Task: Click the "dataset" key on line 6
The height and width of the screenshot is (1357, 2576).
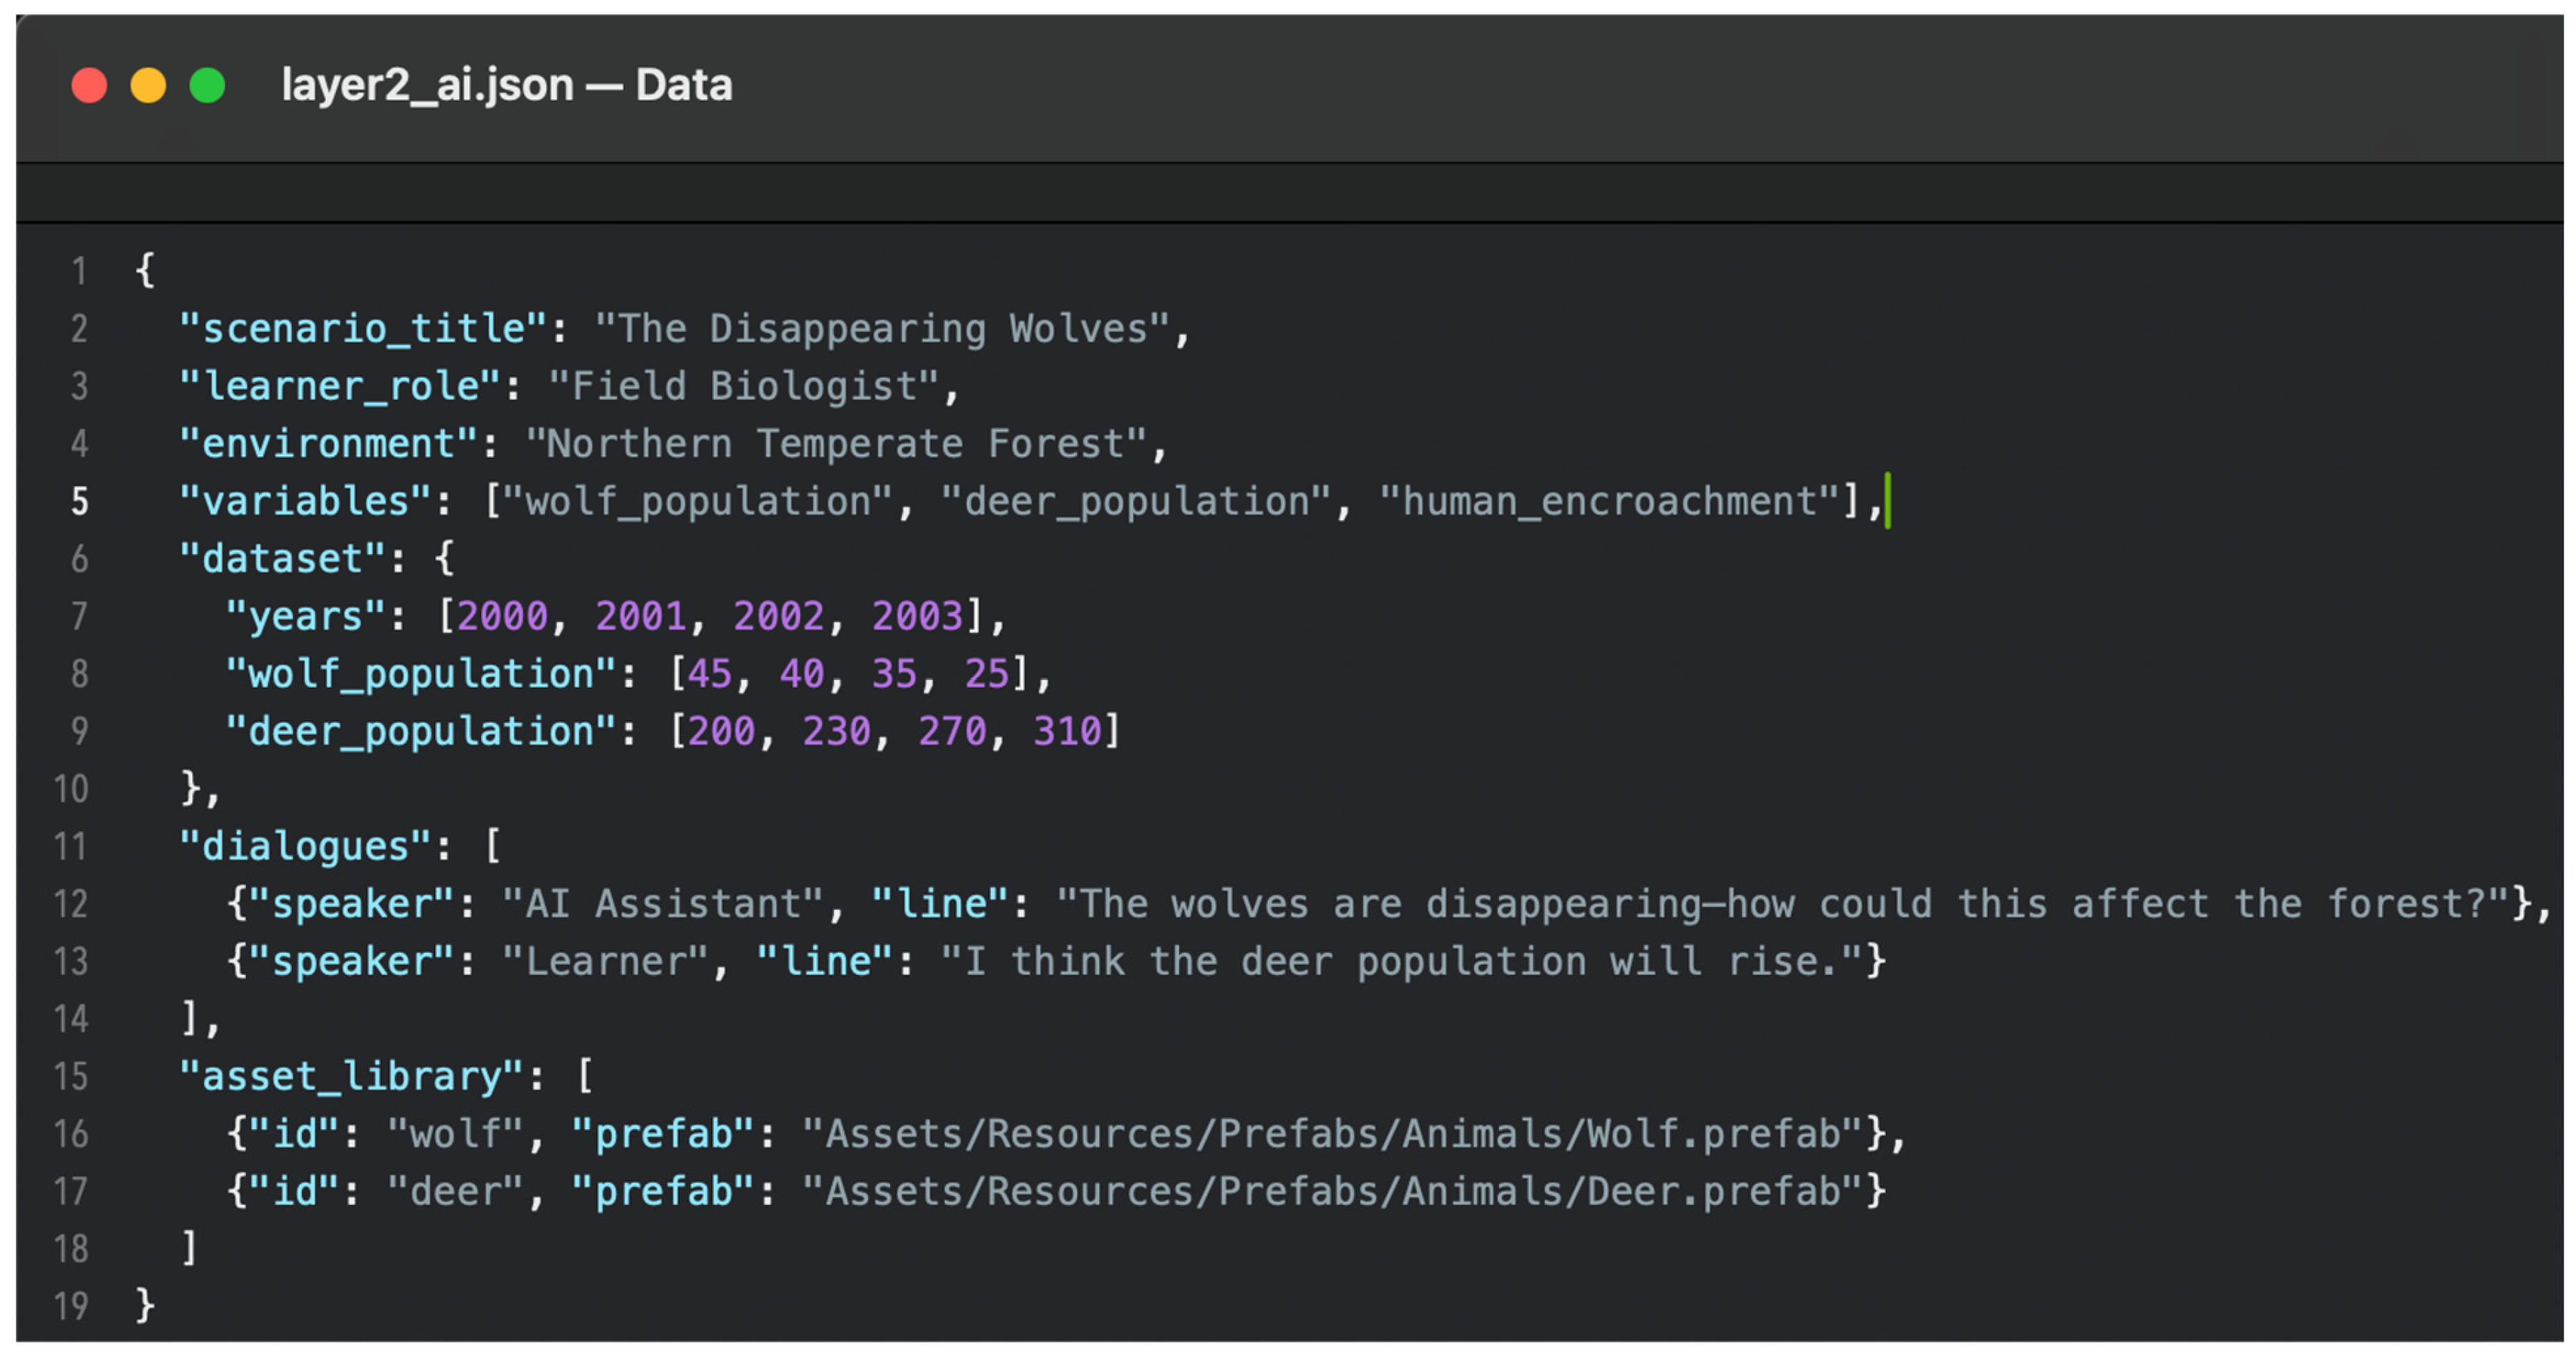Action: [282, 559]
